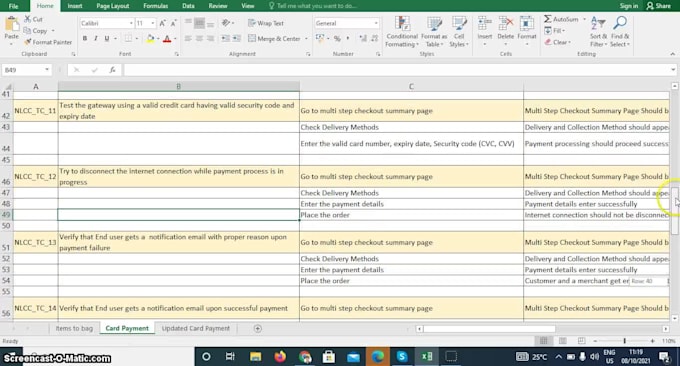680x366 pixels.
Task: Switch to the Page Layout ribbon tab
Action: coord(113,6)
